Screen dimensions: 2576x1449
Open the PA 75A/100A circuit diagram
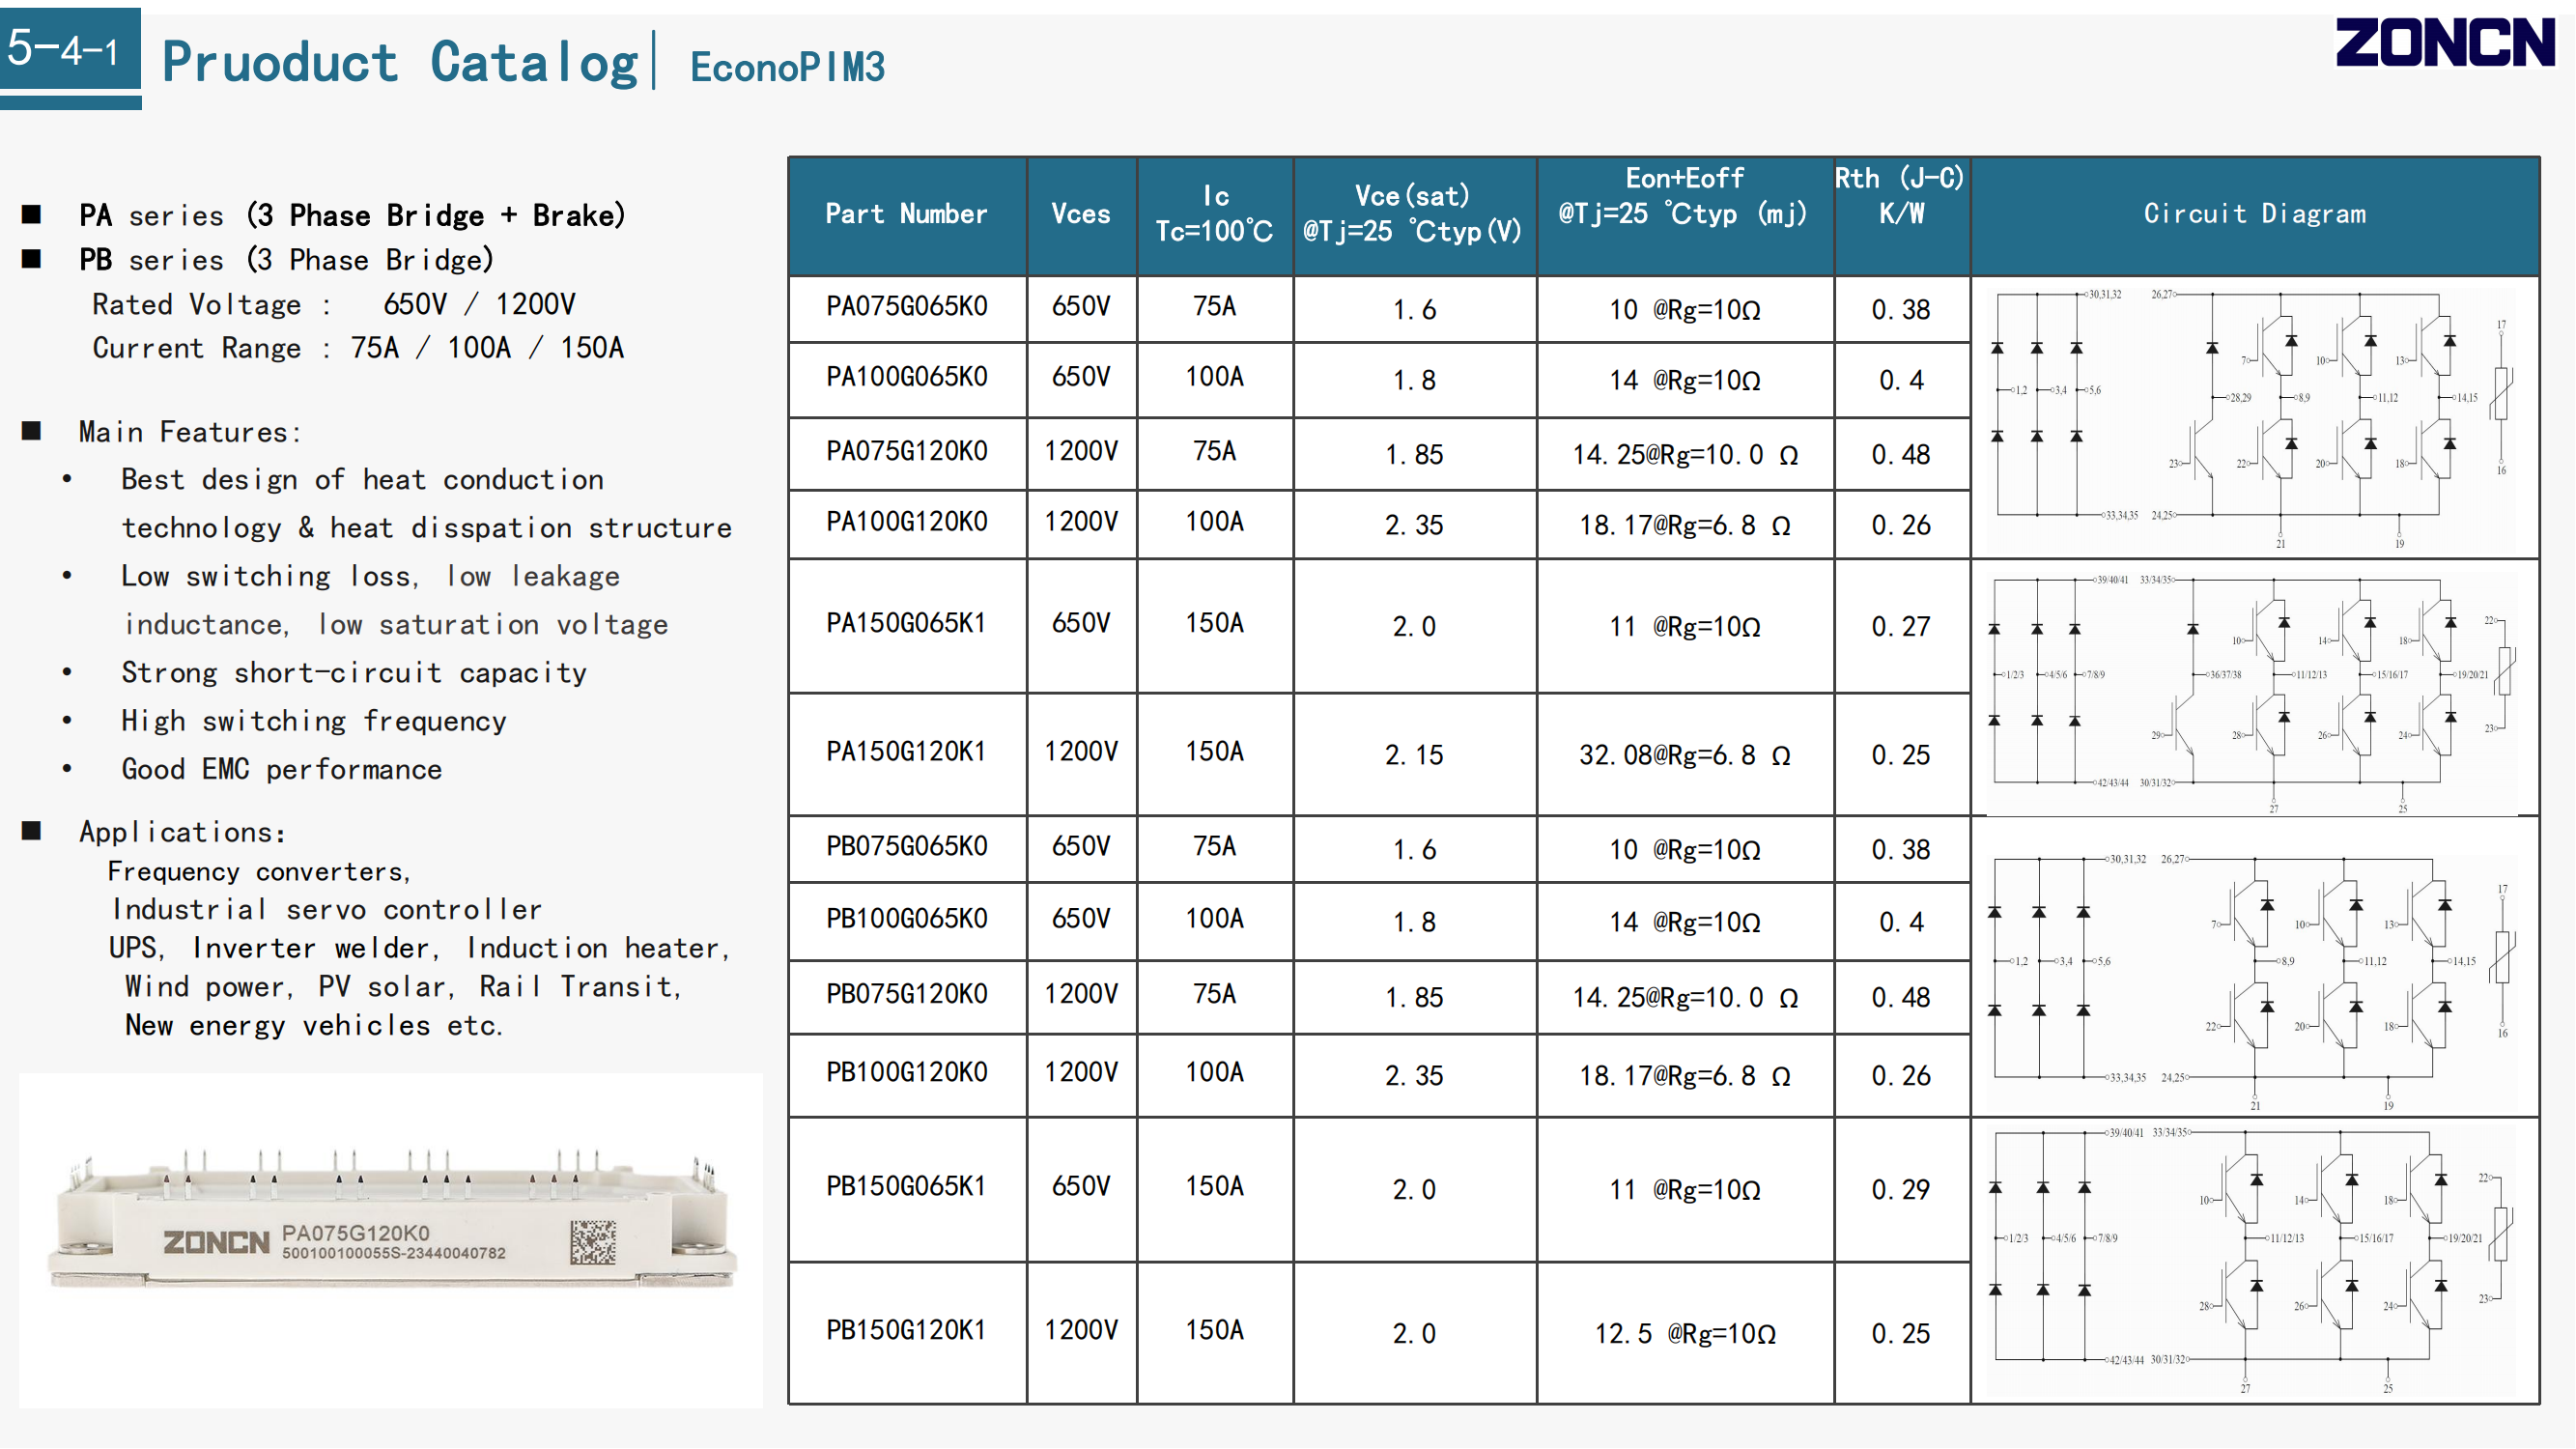pos(2254,418)
